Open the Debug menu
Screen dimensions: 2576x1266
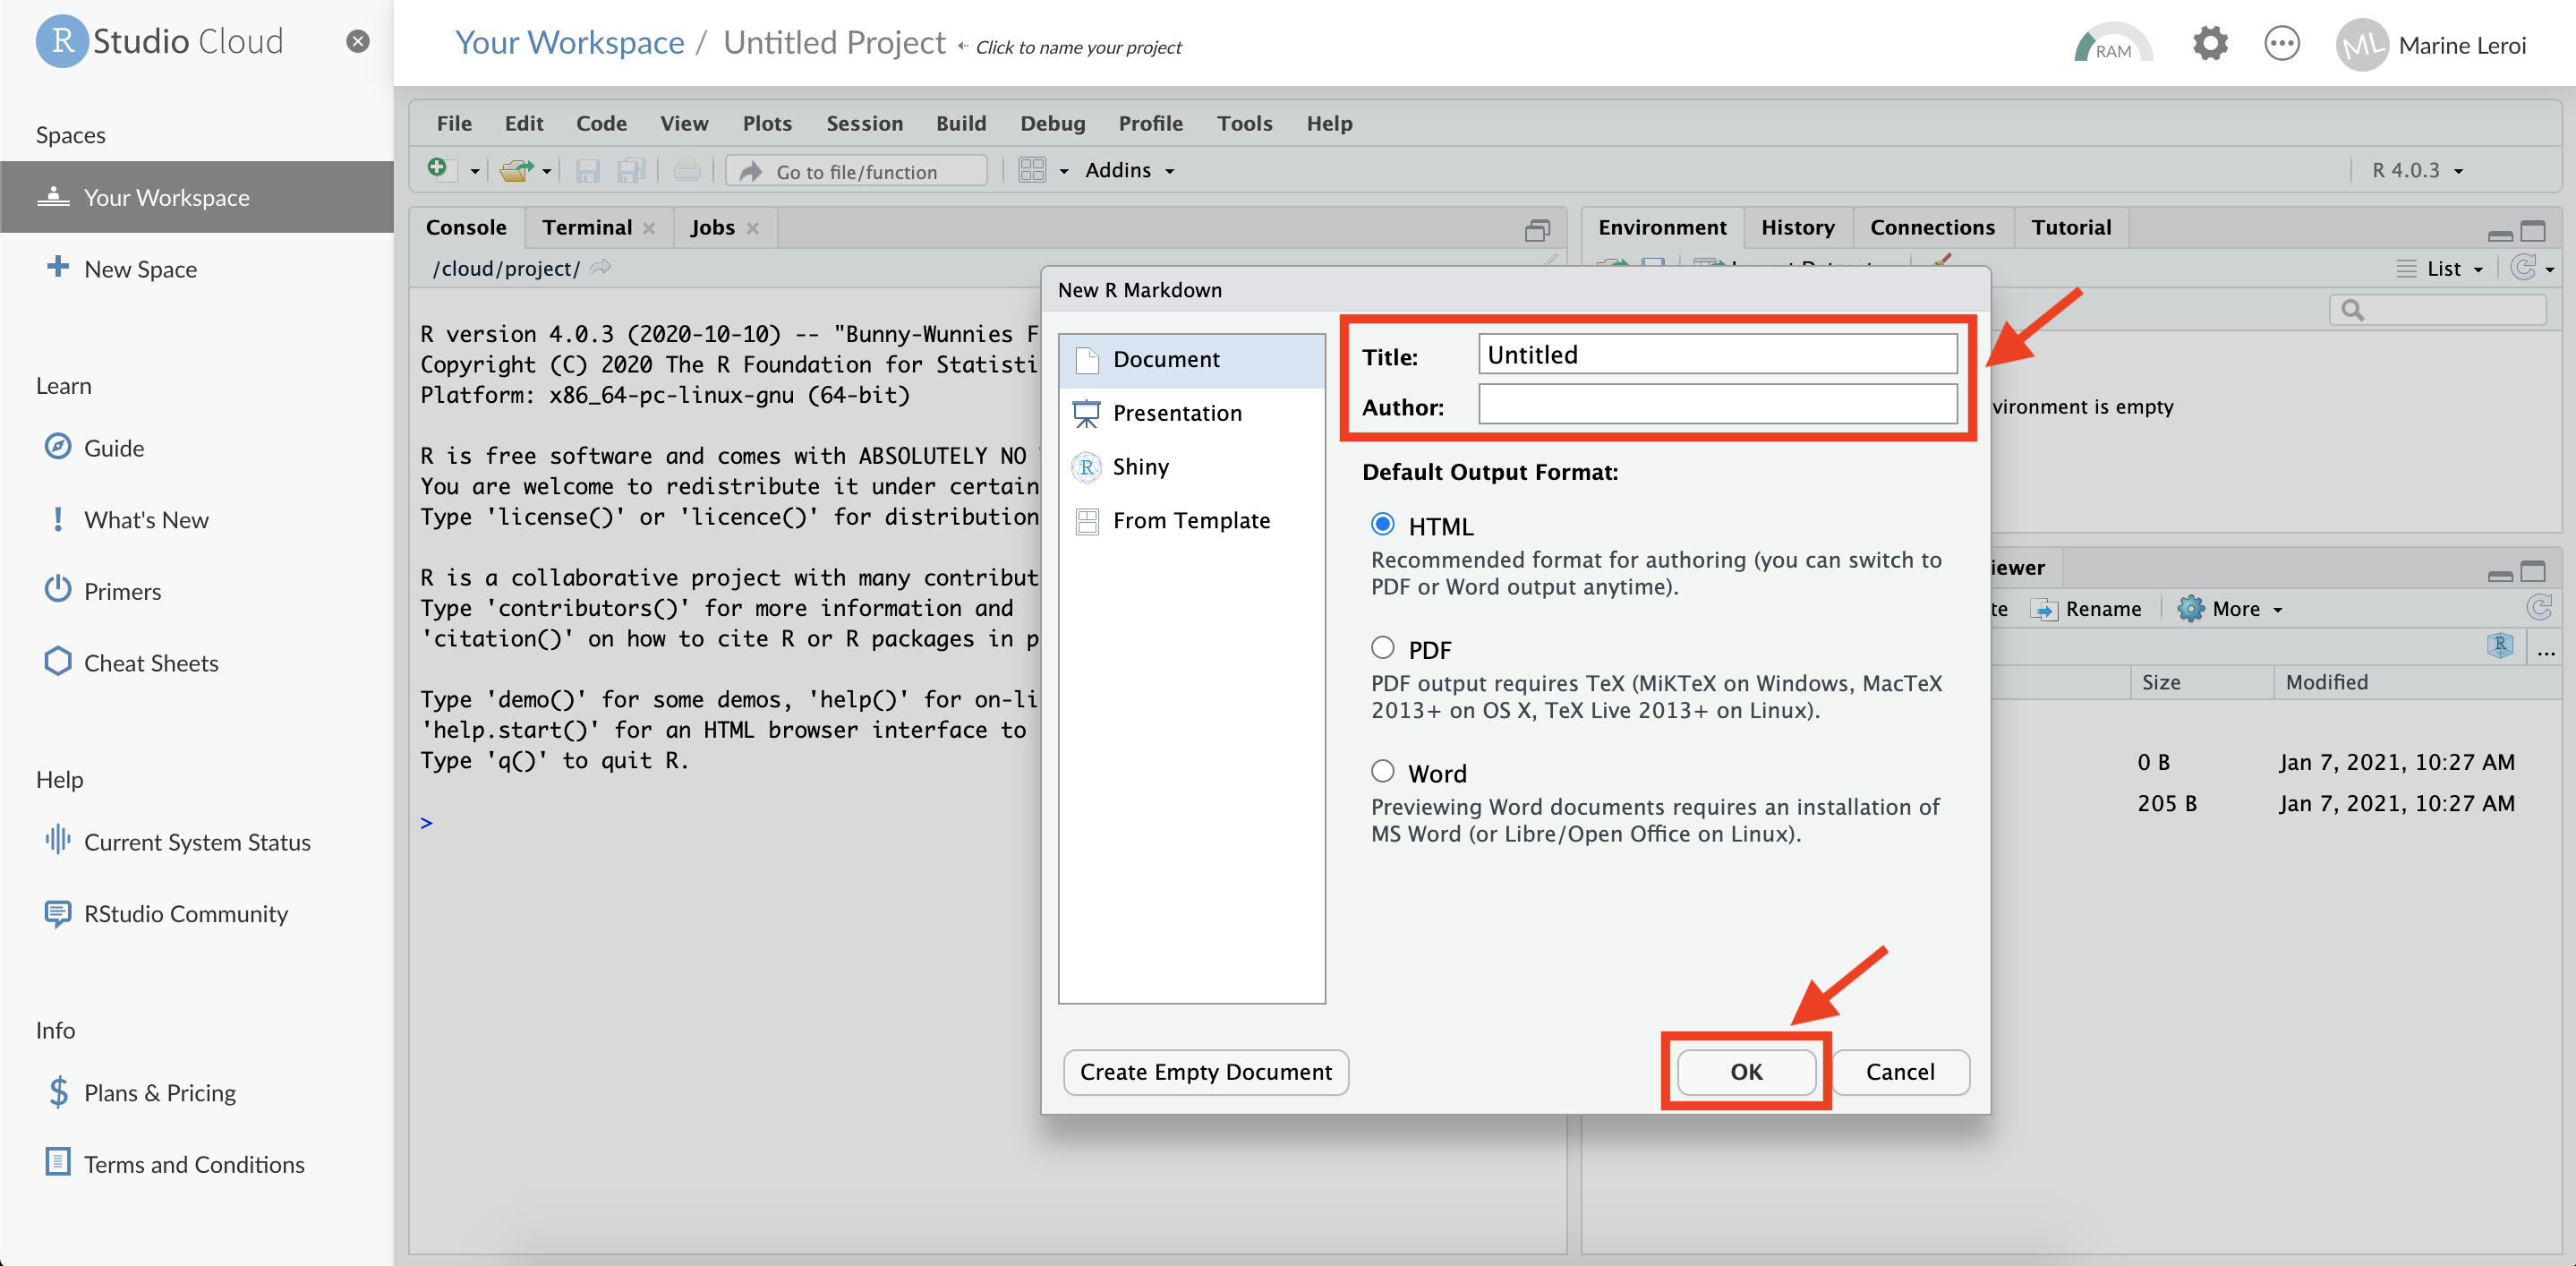[1052, 123]
